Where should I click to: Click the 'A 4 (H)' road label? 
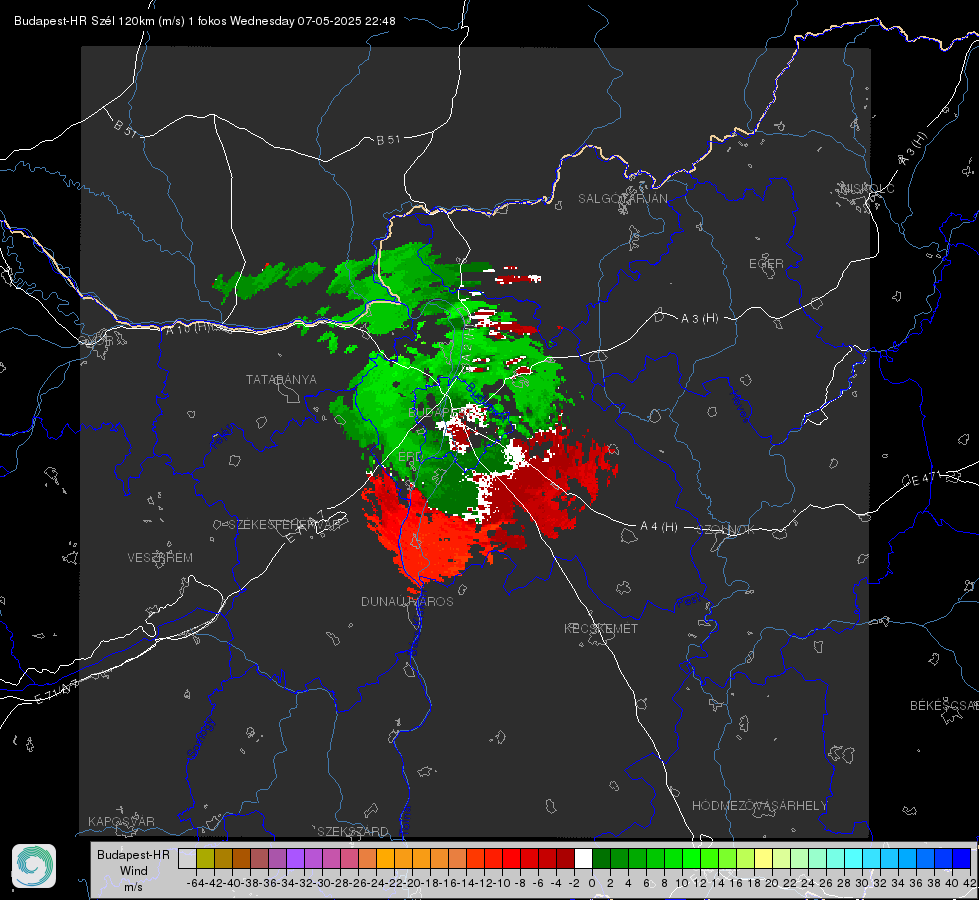659,527
